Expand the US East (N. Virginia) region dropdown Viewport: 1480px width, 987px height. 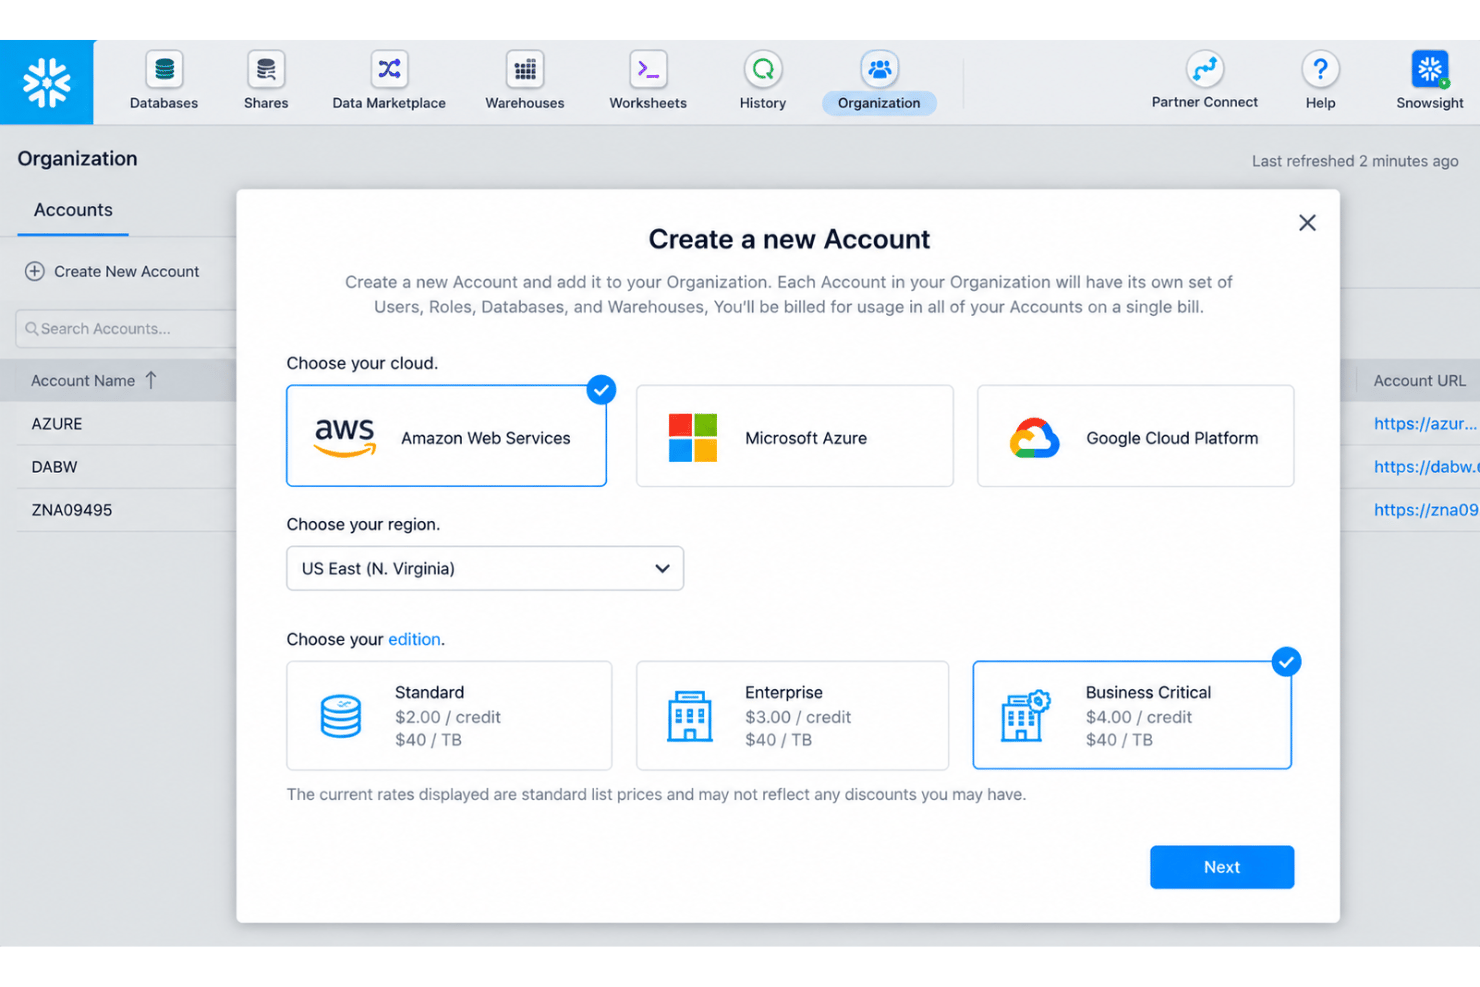coord(485,568)
